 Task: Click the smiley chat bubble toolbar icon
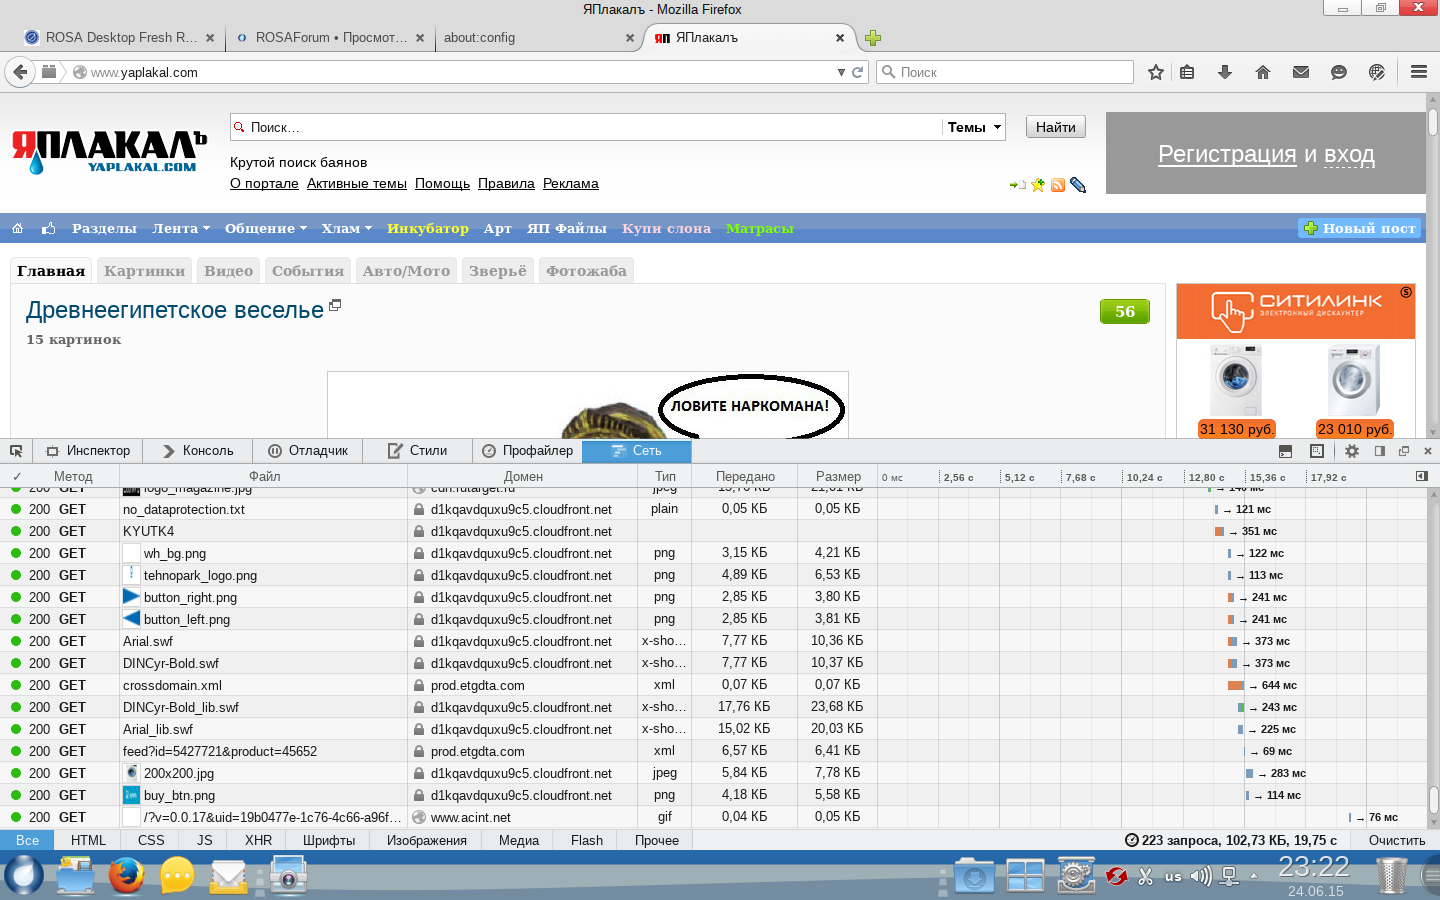click(x=1339, y=72)
